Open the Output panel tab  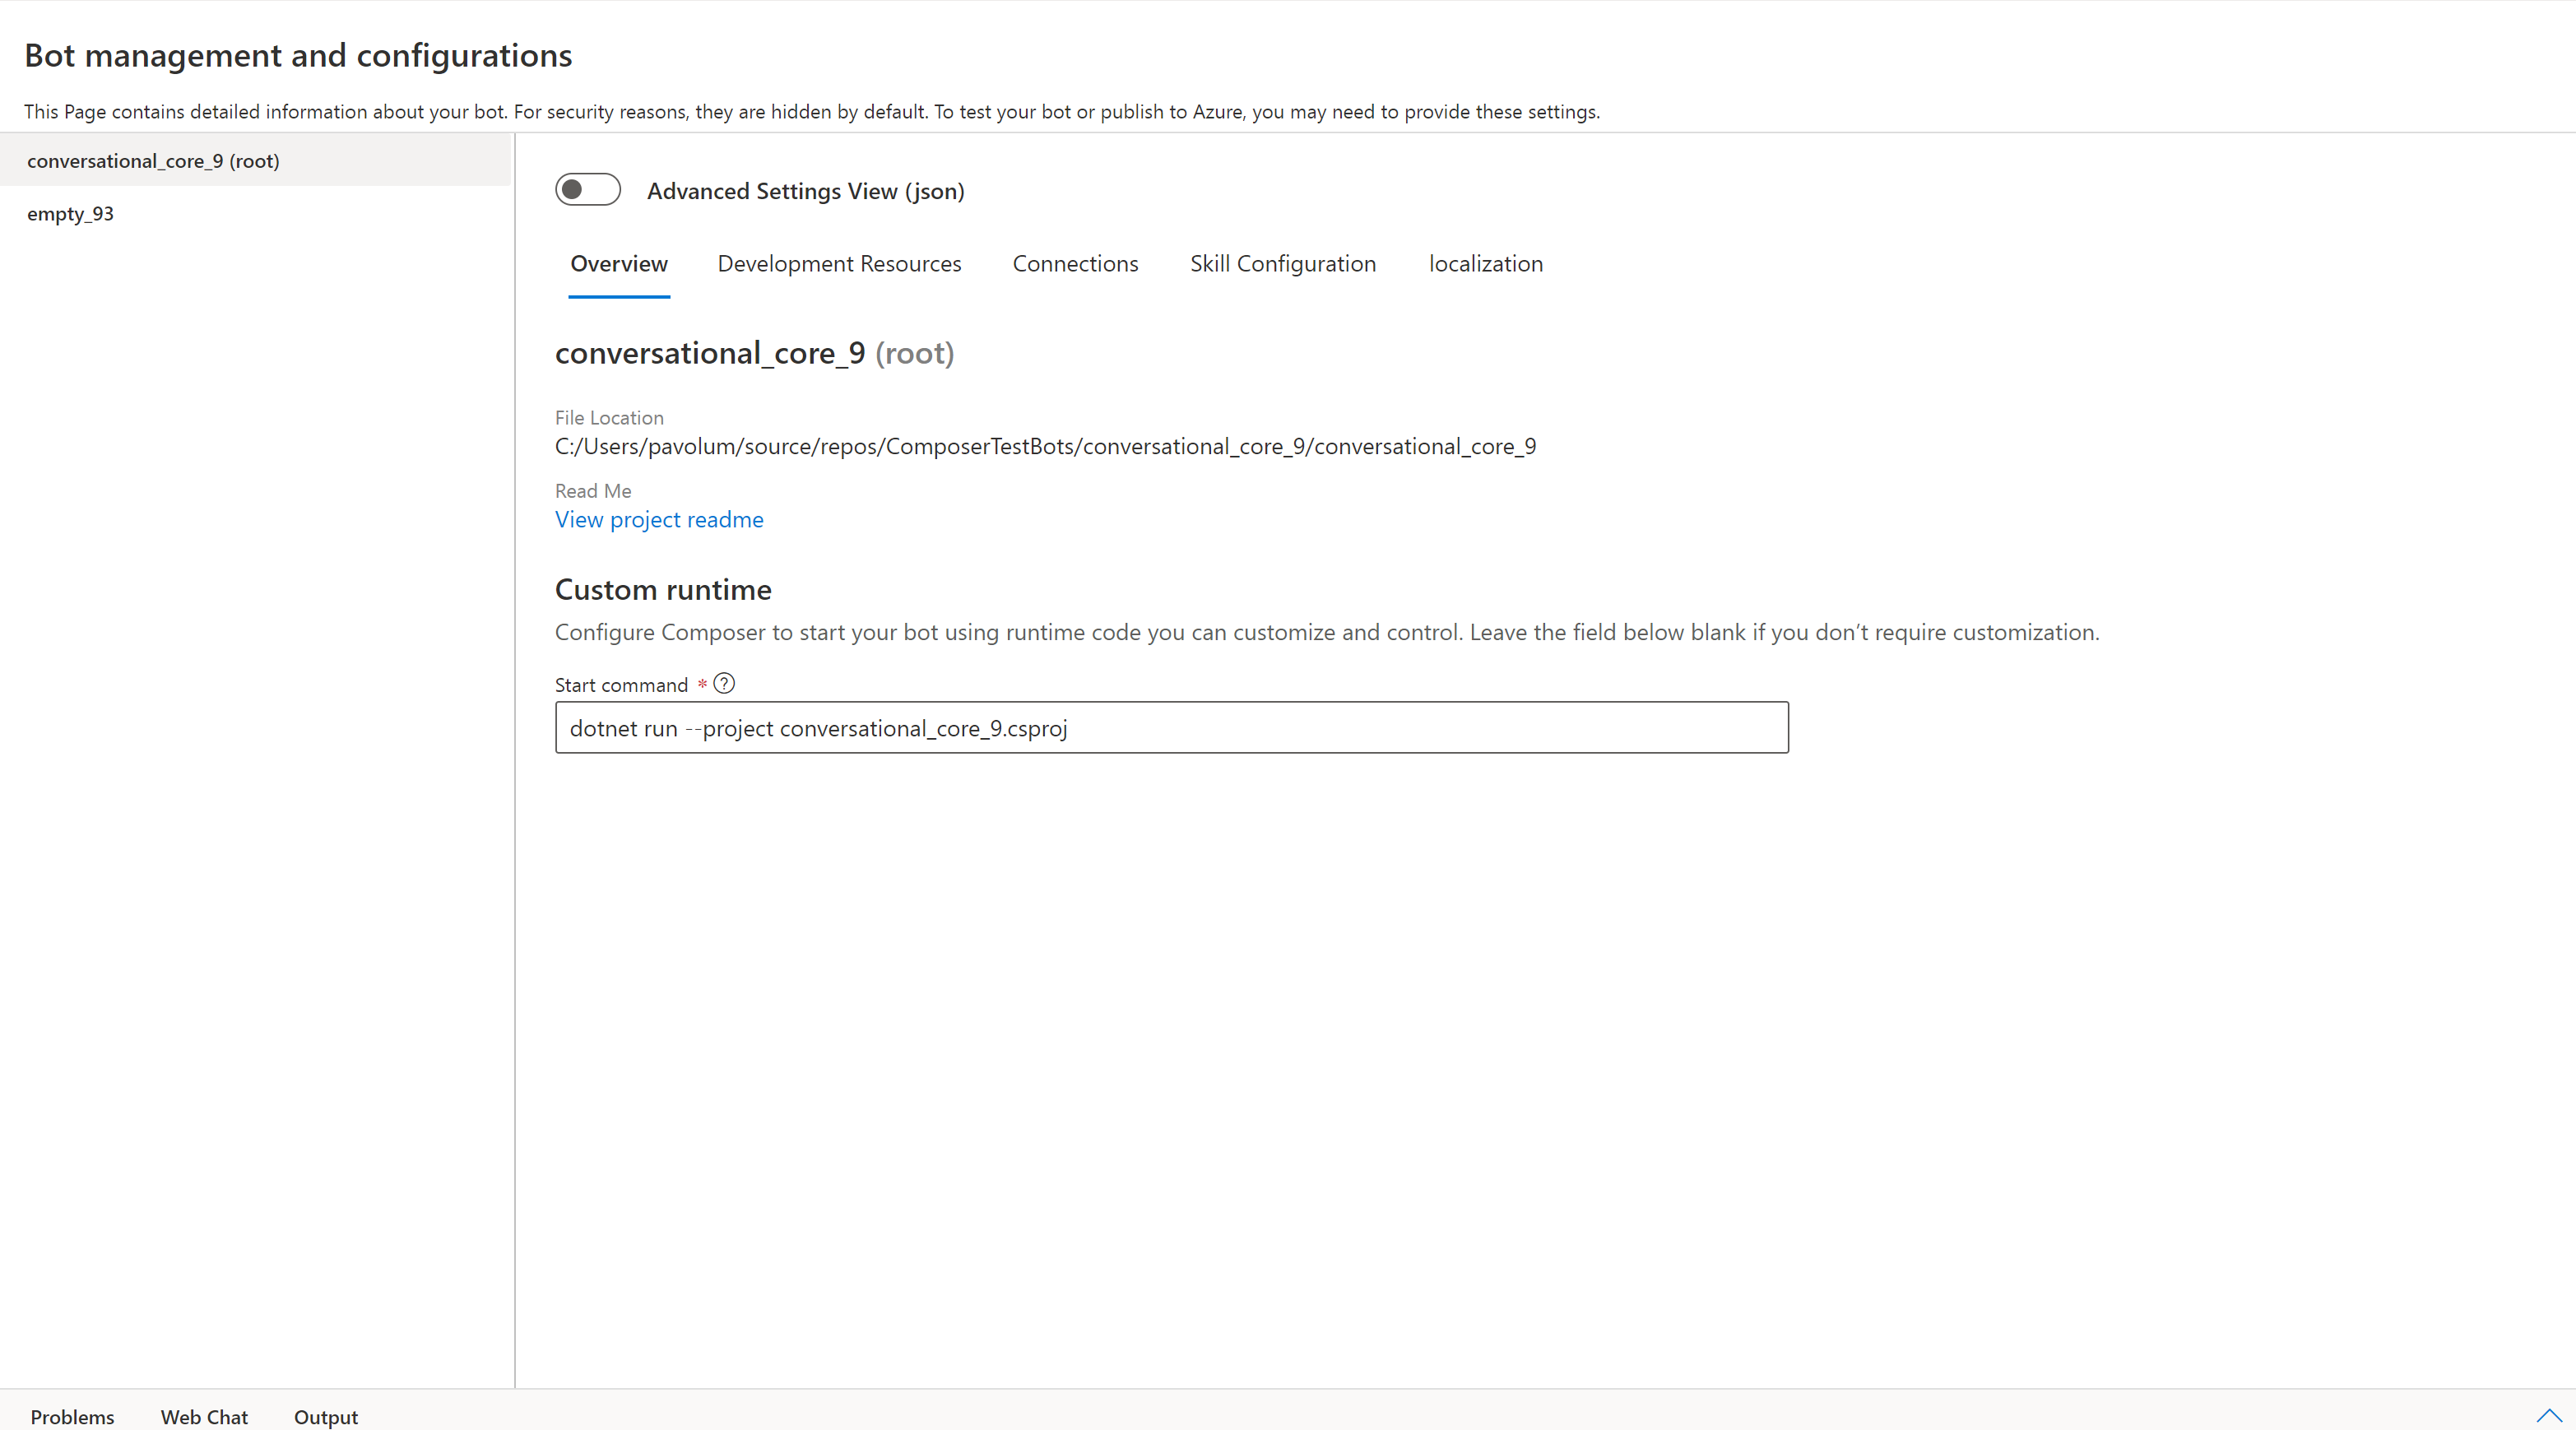point(325,1416)
